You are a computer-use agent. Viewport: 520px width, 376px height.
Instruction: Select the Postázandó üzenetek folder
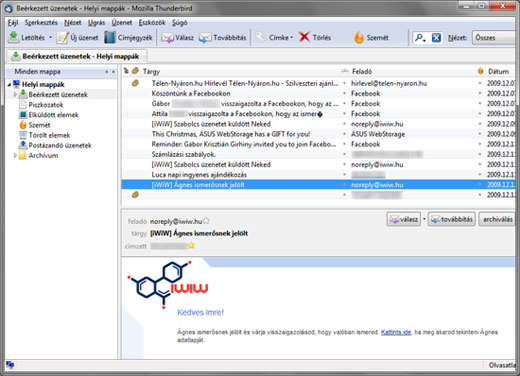point(60,145)
